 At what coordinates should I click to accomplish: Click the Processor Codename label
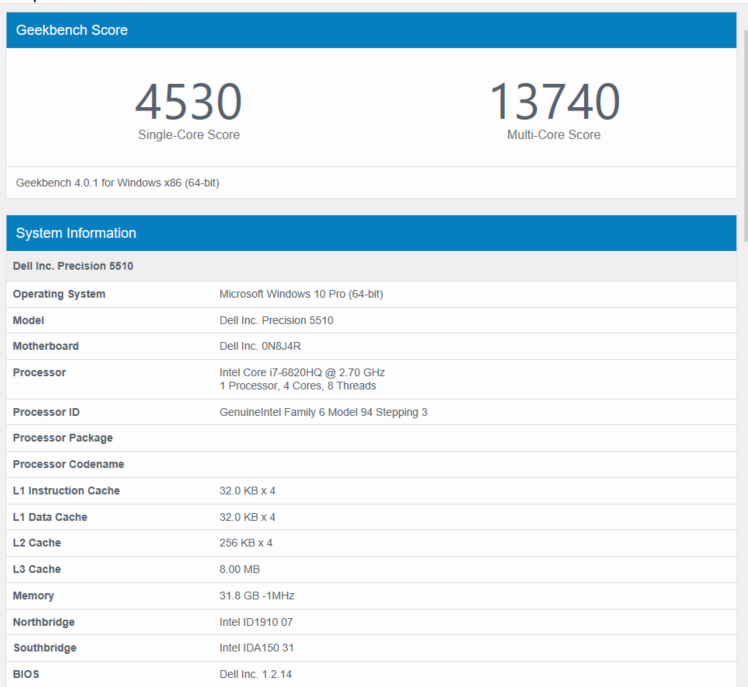pyautogui.click(x=68, y=464)
